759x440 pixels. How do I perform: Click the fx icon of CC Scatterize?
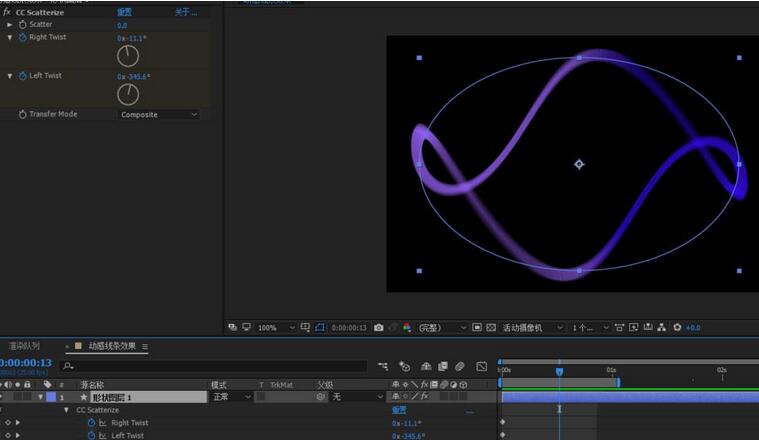coord(7,12)
